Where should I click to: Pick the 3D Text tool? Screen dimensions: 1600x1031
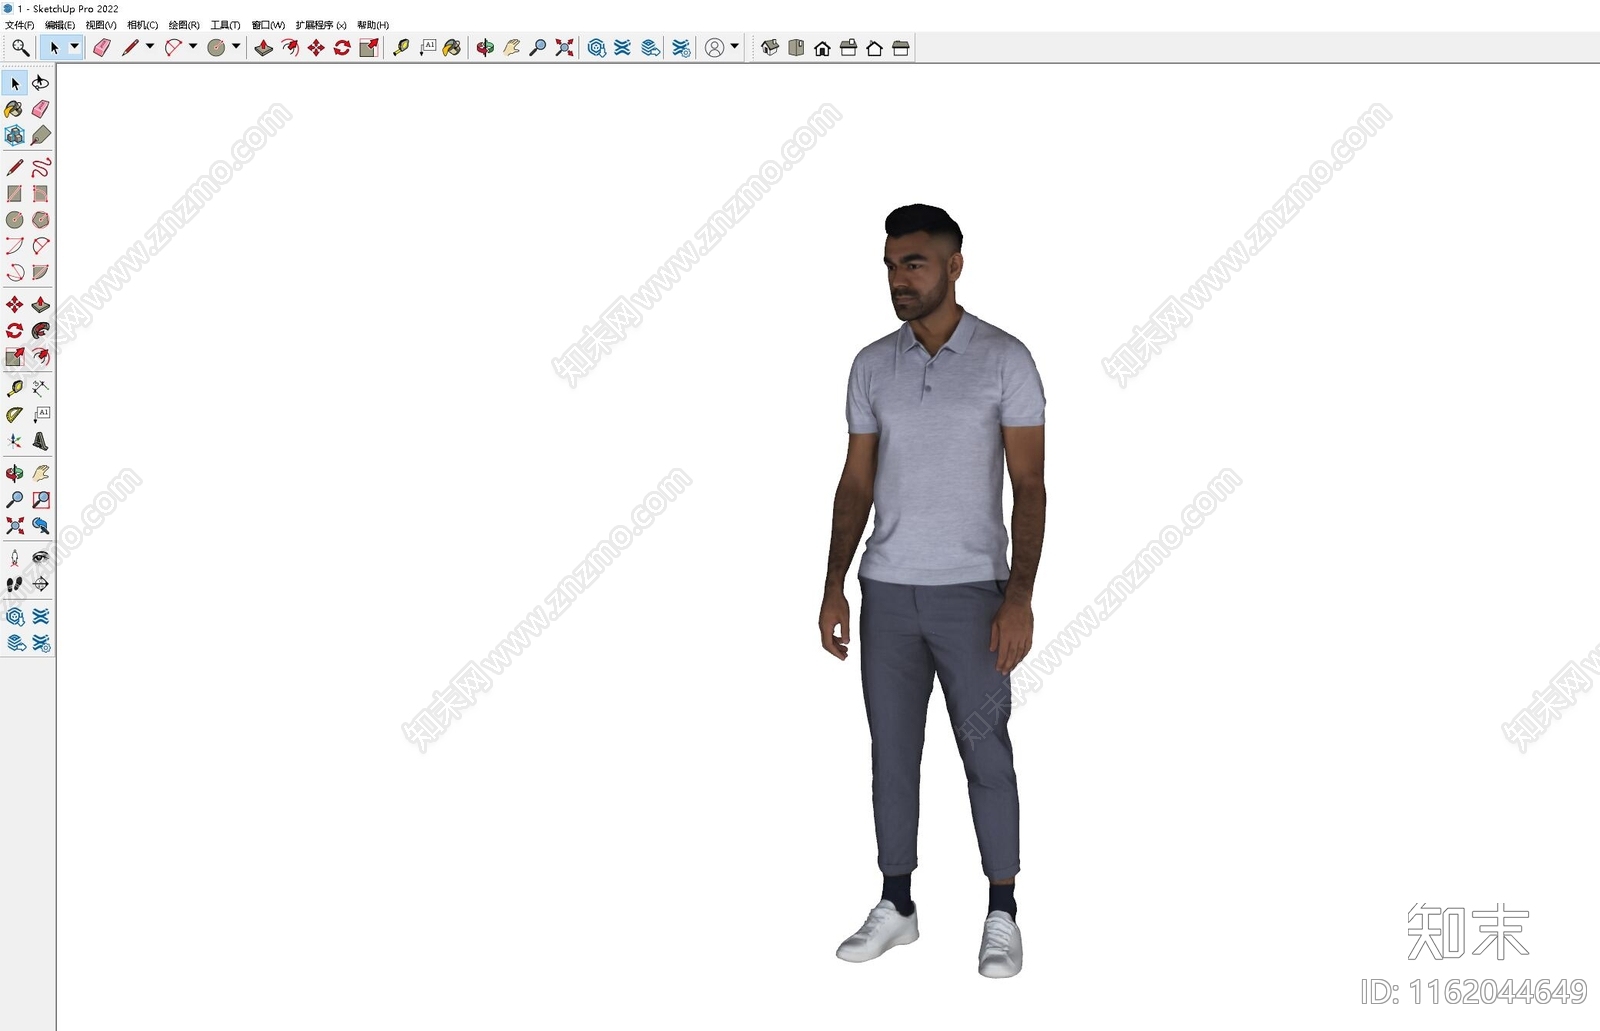(41, 440)
